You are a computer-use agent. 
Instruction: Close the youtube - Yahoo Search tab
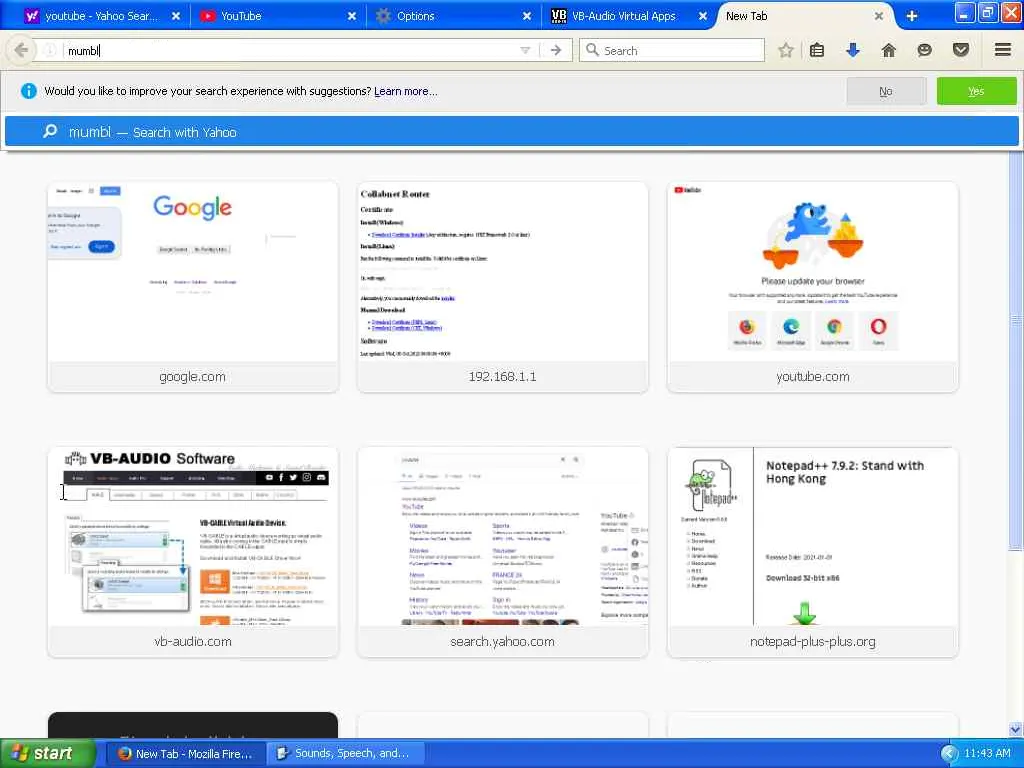[176, 16]
